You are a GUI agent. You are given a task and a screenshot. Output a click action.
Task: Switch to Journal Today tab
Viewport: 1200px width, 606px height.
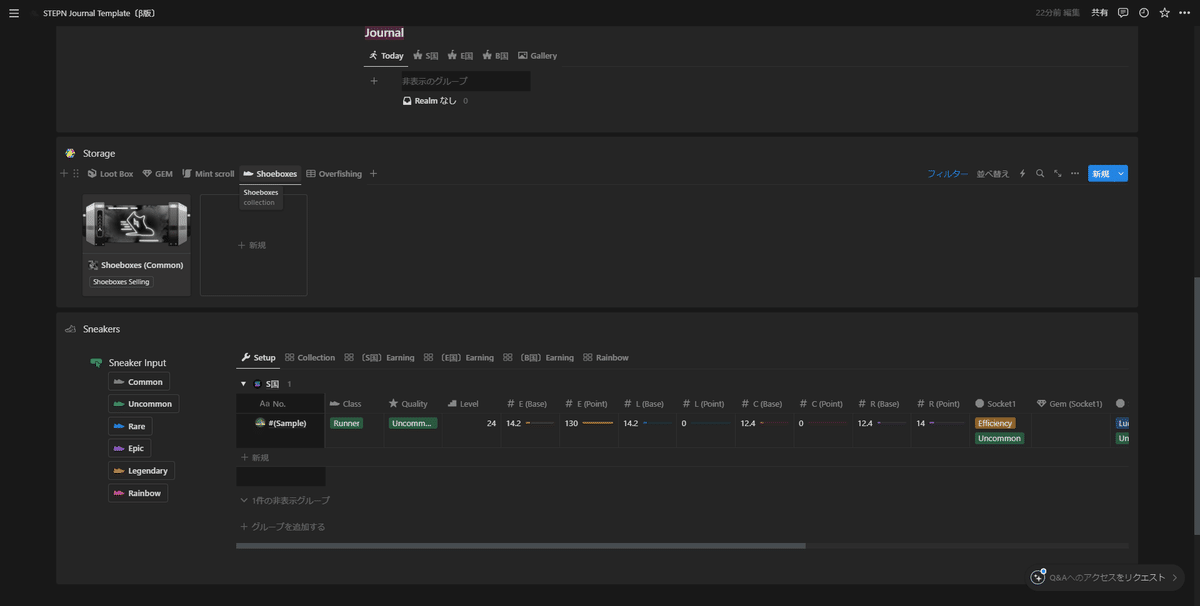click(386, 56)
